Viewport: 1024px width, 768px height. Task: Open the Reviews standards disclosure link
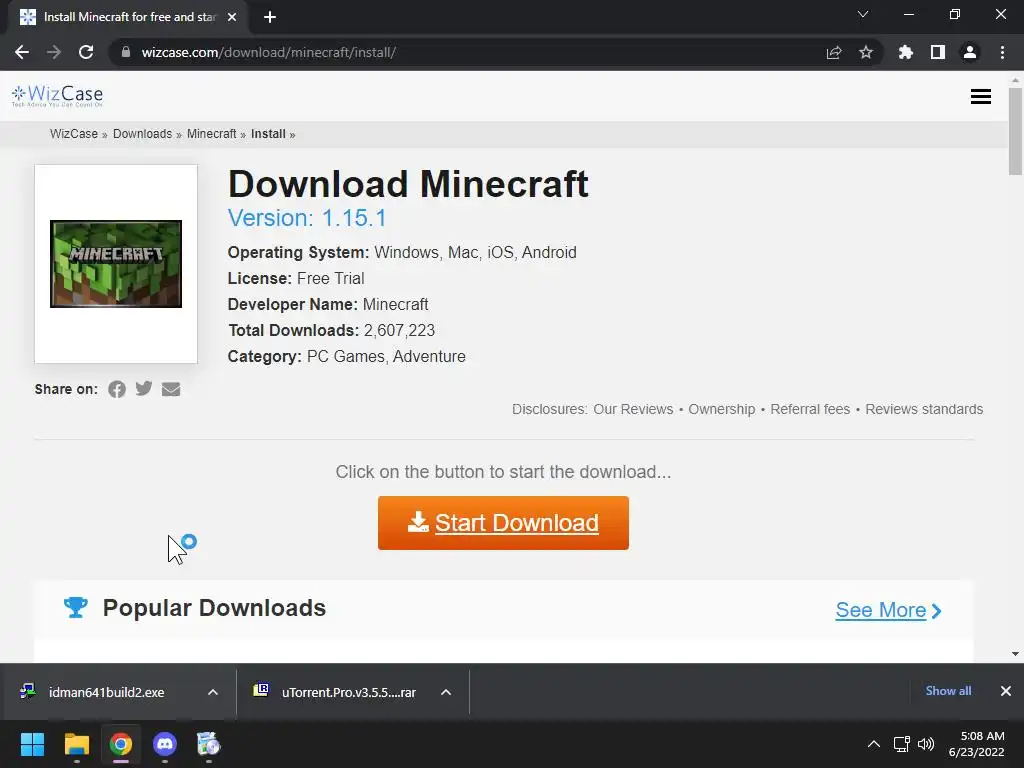point(924,409)
